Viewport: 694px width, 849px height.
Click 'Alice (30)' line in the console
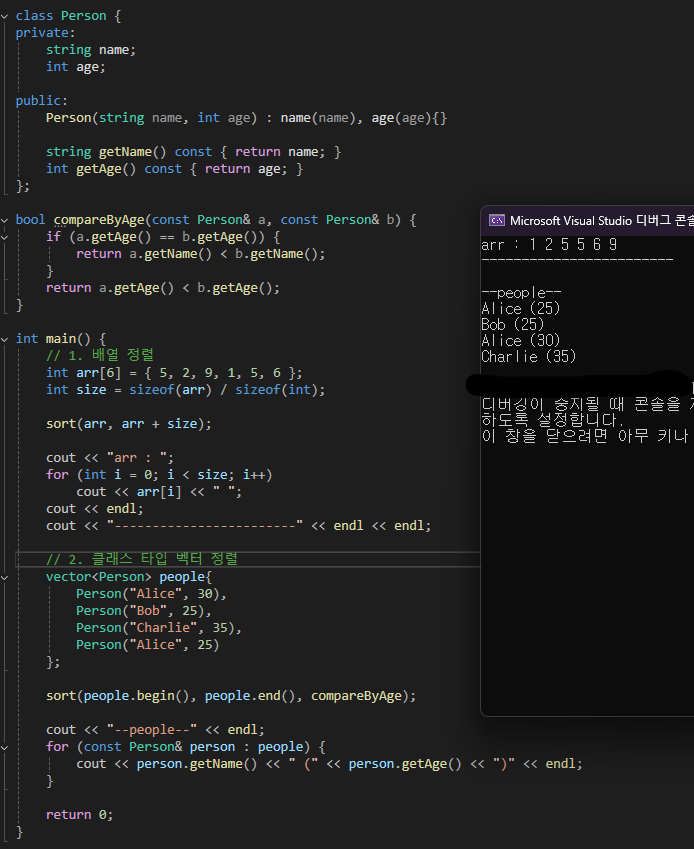tap(521, 341)
